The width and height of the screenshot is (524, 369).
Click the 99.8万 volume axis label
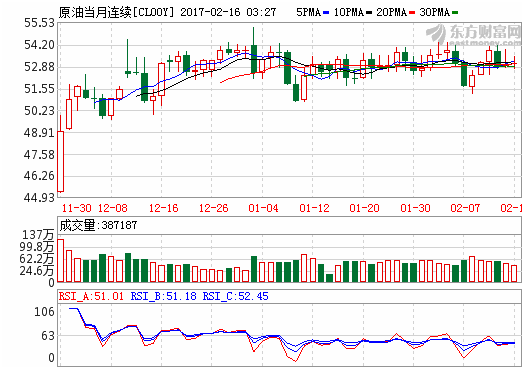37,247
